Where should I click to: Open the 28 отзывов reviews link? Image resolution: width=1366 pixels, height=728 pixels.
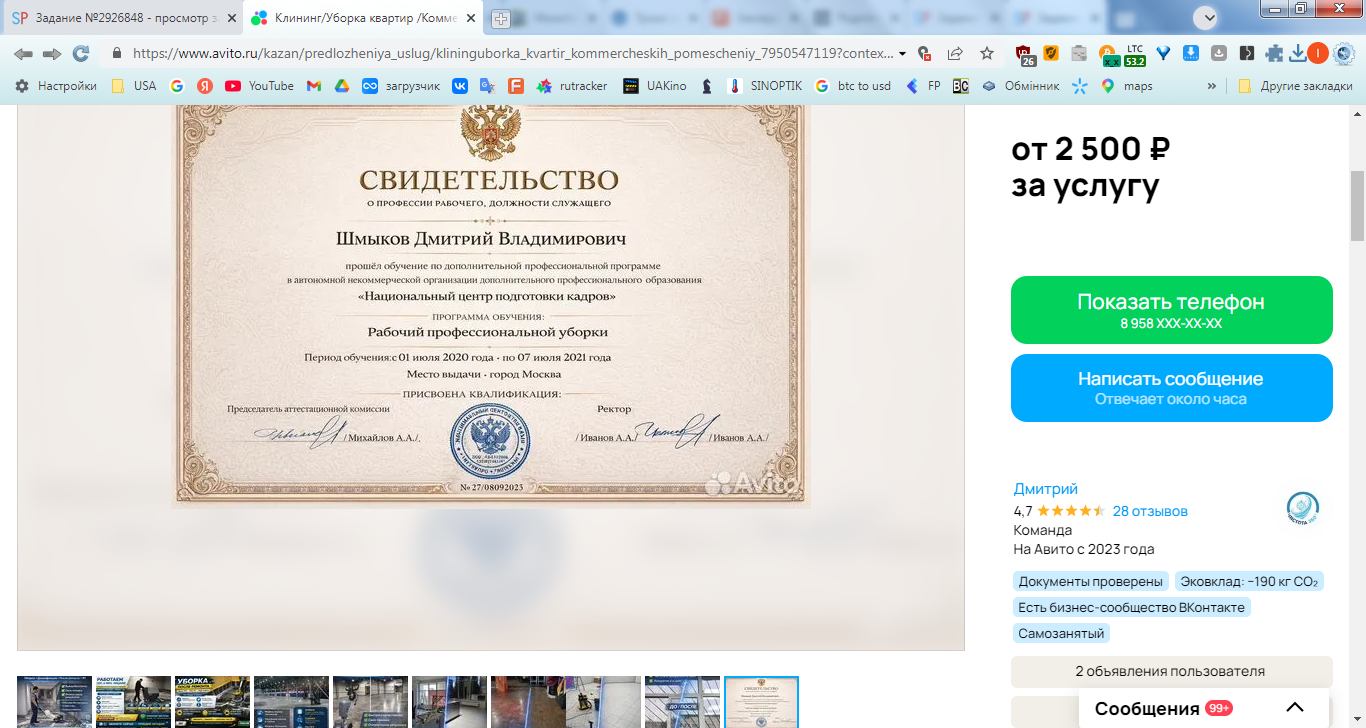[1150, 511]
